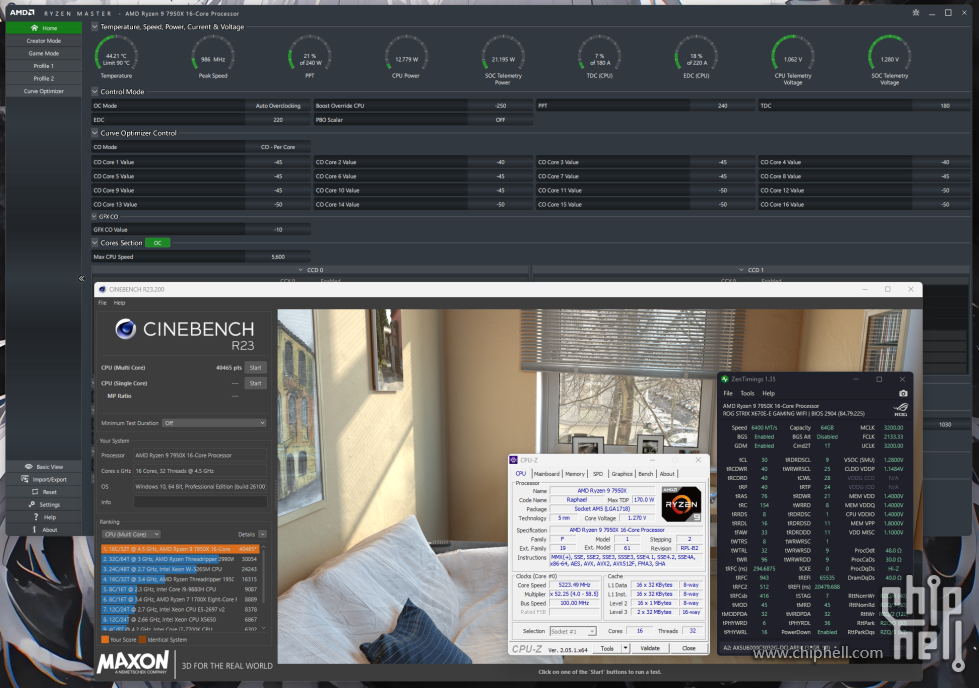Viewport: 979px width, 688px height.
Task: Click the Ryzen 9 logo in CPU-Z
Action: click(x=681, y=504)
